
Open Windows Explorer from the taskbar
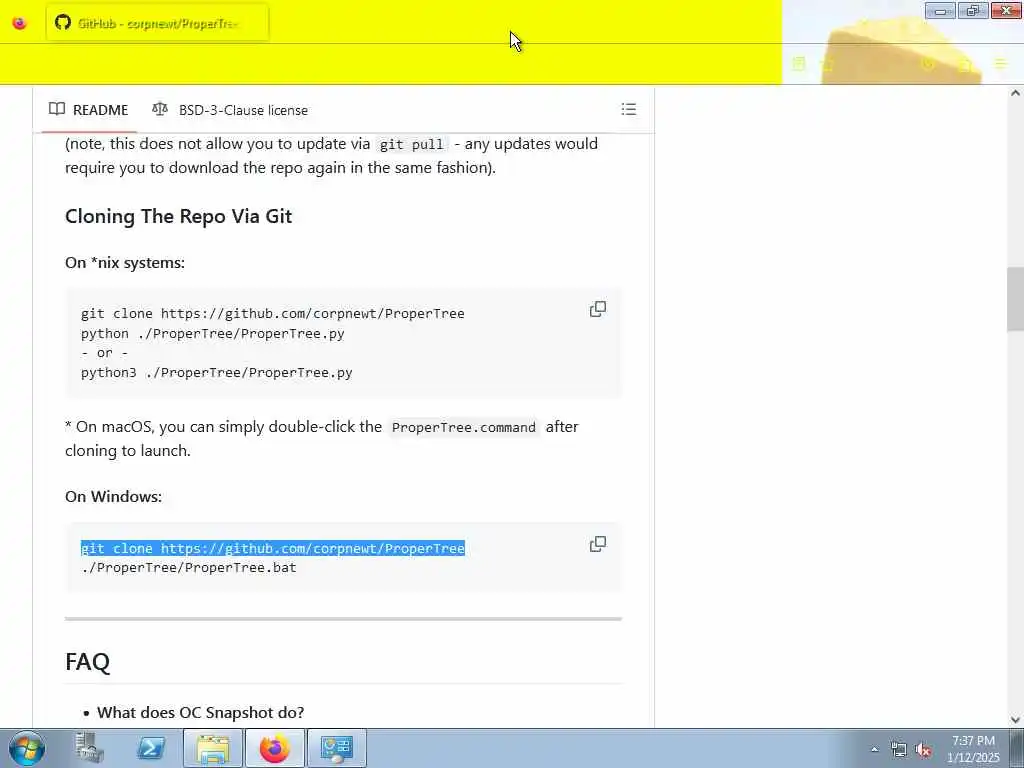[x=213, y=748]
